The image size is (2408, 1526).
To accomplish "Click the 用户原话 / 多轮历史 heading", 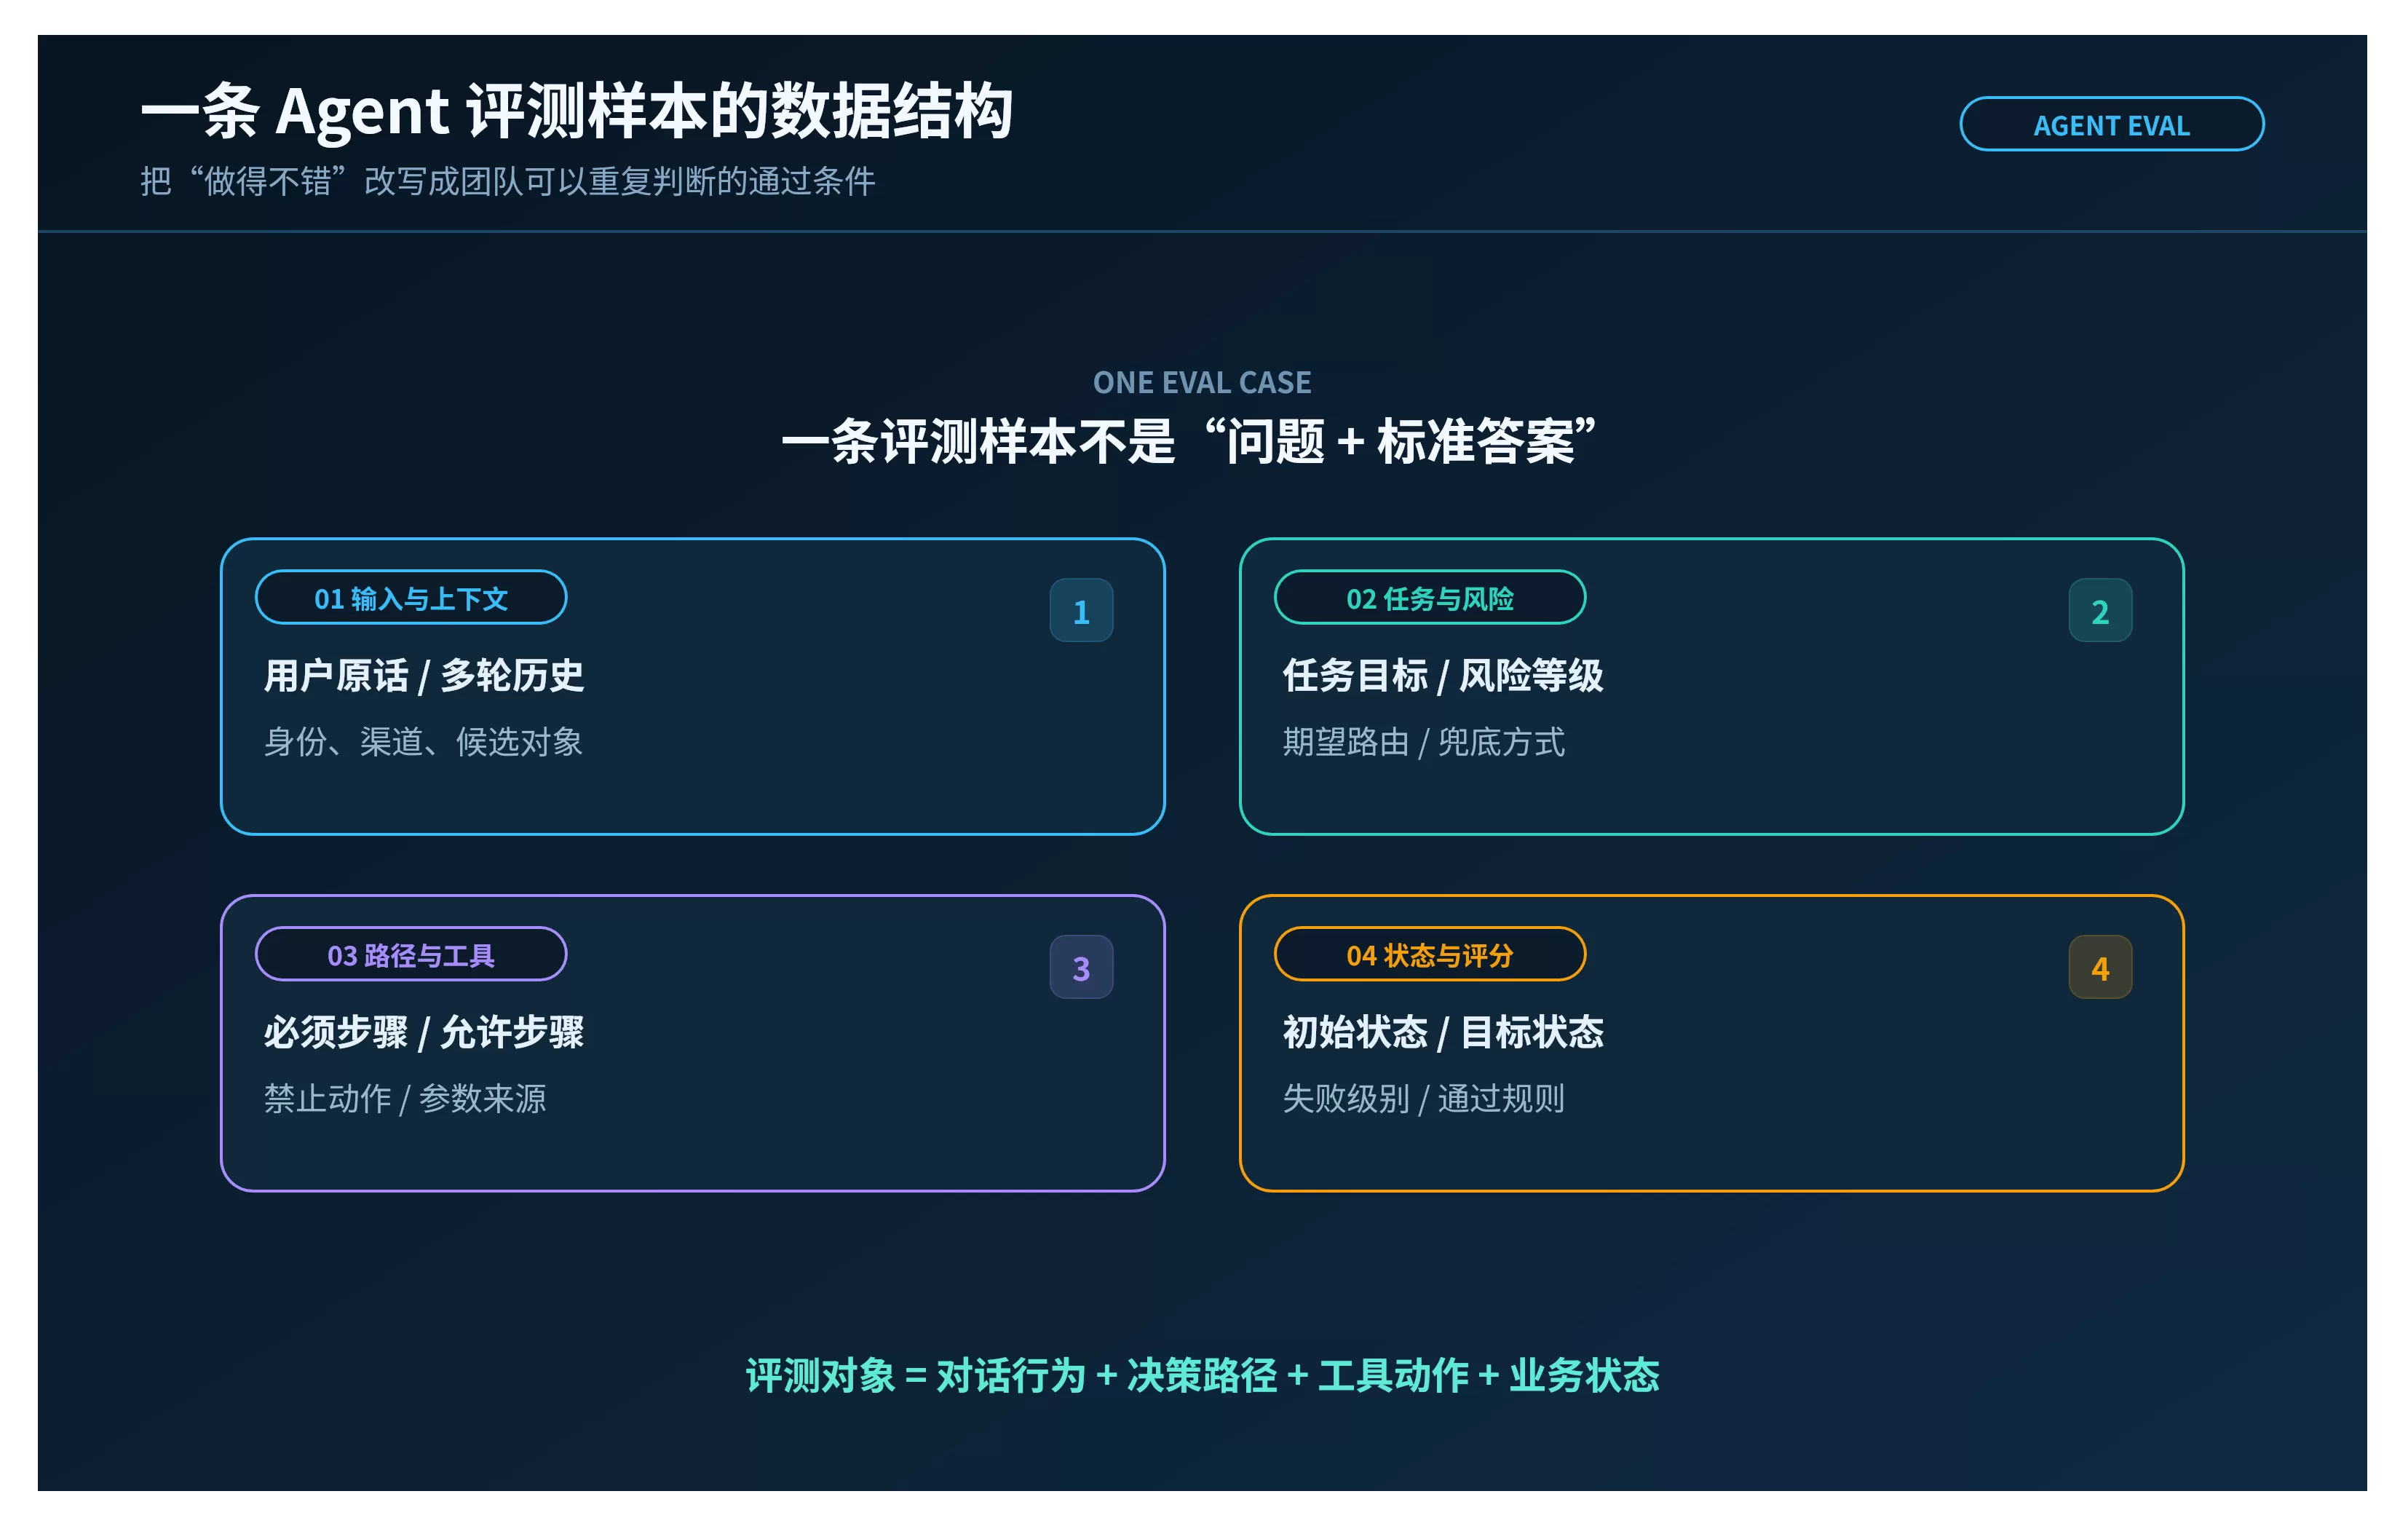I will [423, 676].
